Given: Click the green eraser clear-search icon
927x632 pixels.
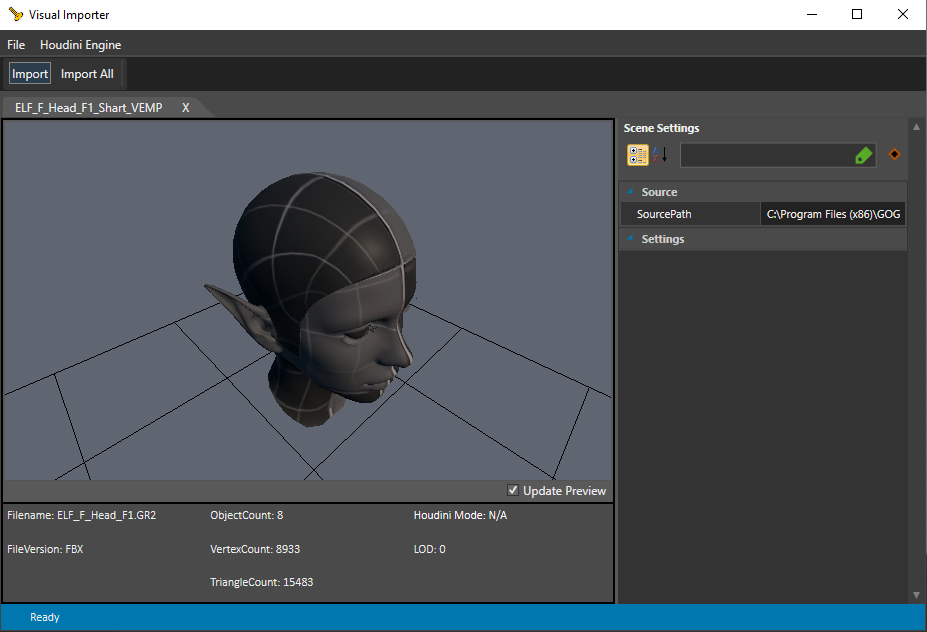Looking at the screenshot, I should coord(864,155).
